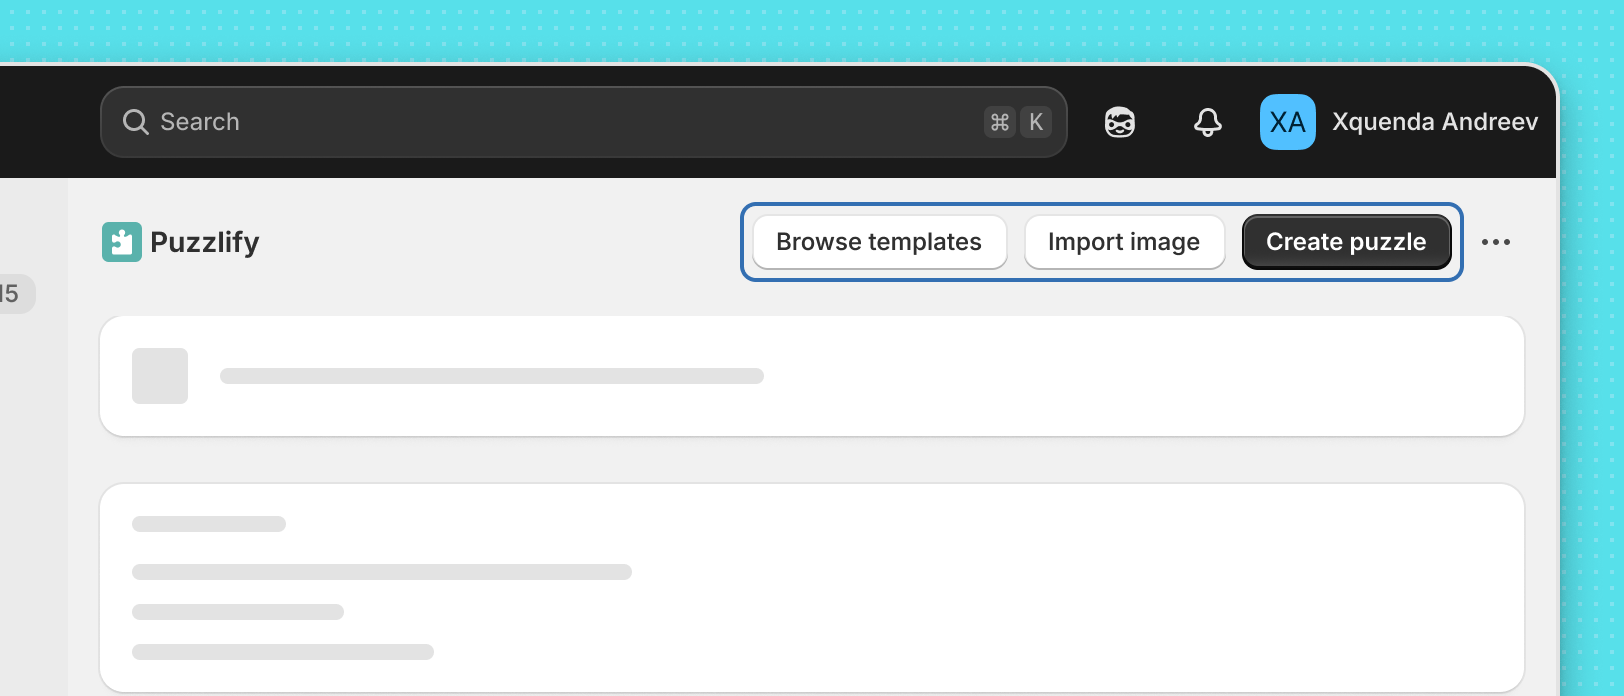Click the longest placeholder line in second card

[382, 572]
